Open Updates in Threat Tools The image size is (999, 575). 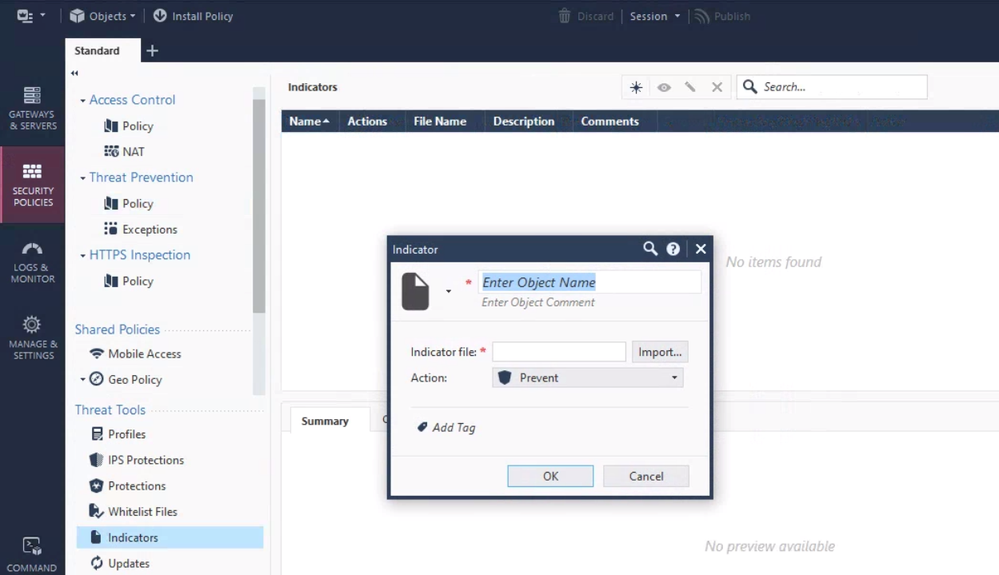(x=120, y=564)
